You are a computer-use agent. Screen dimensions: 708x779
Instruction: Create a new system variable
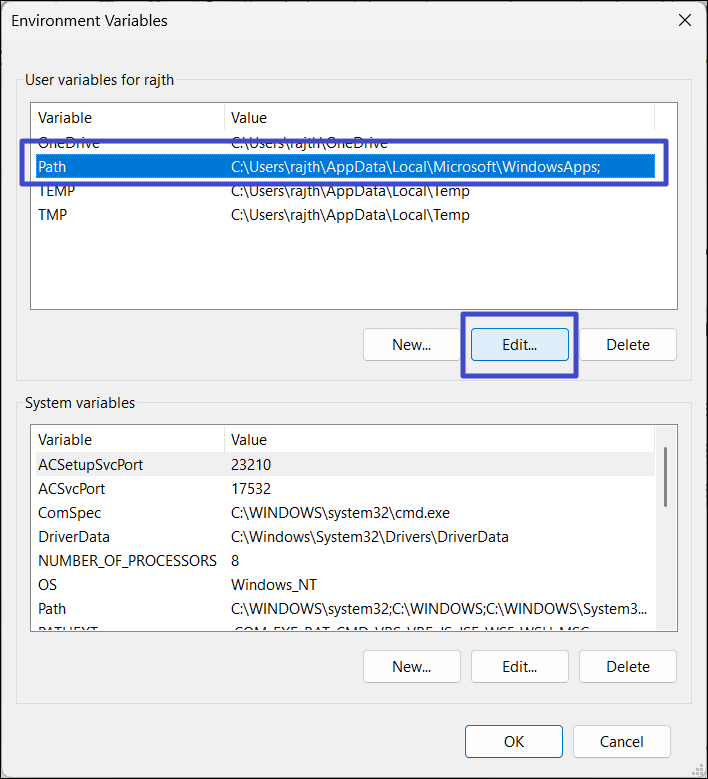point(411,667)
